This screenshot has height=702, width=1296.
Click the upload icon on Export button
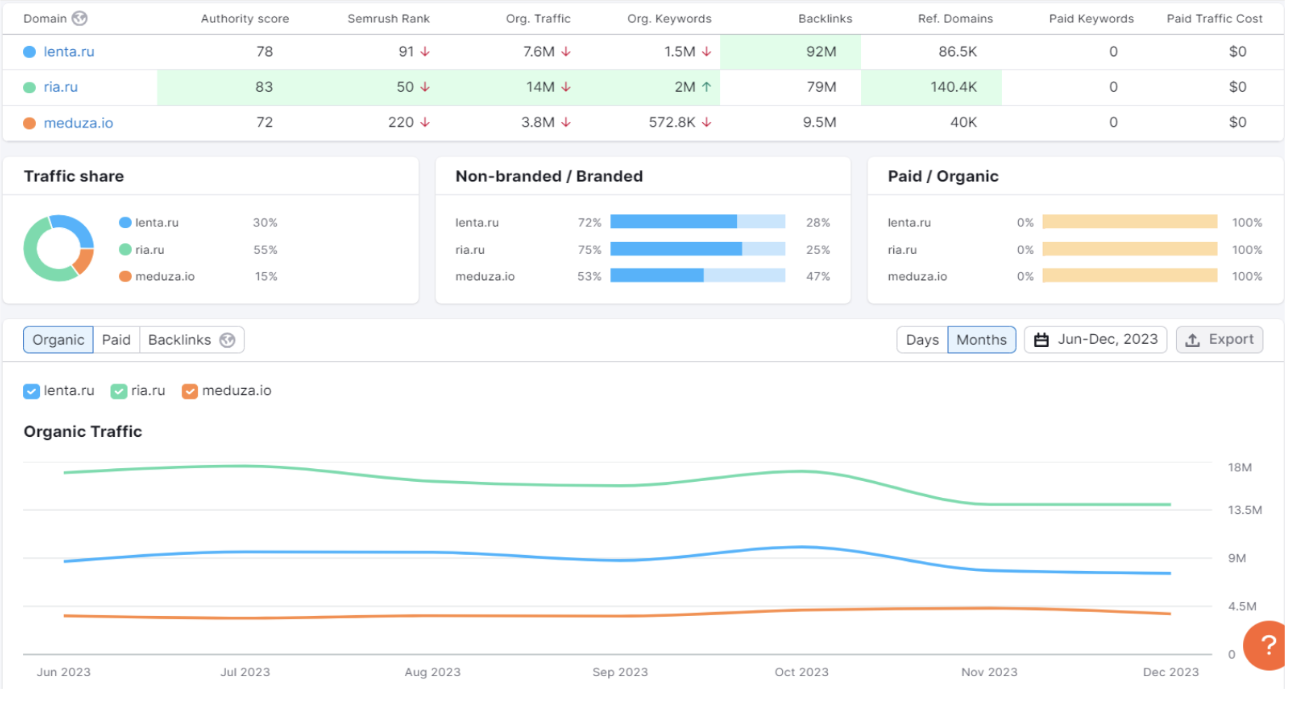(x=1192, y=340)
